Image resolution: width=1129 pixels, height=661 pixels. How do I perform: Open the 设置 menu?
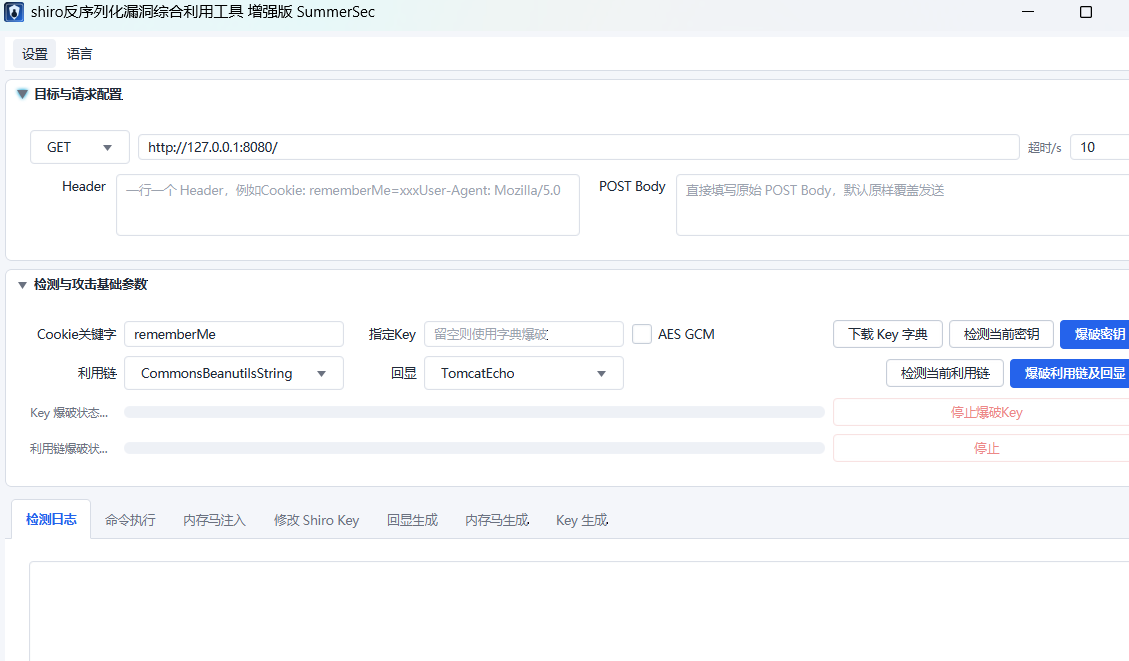[x=35, y=54]
